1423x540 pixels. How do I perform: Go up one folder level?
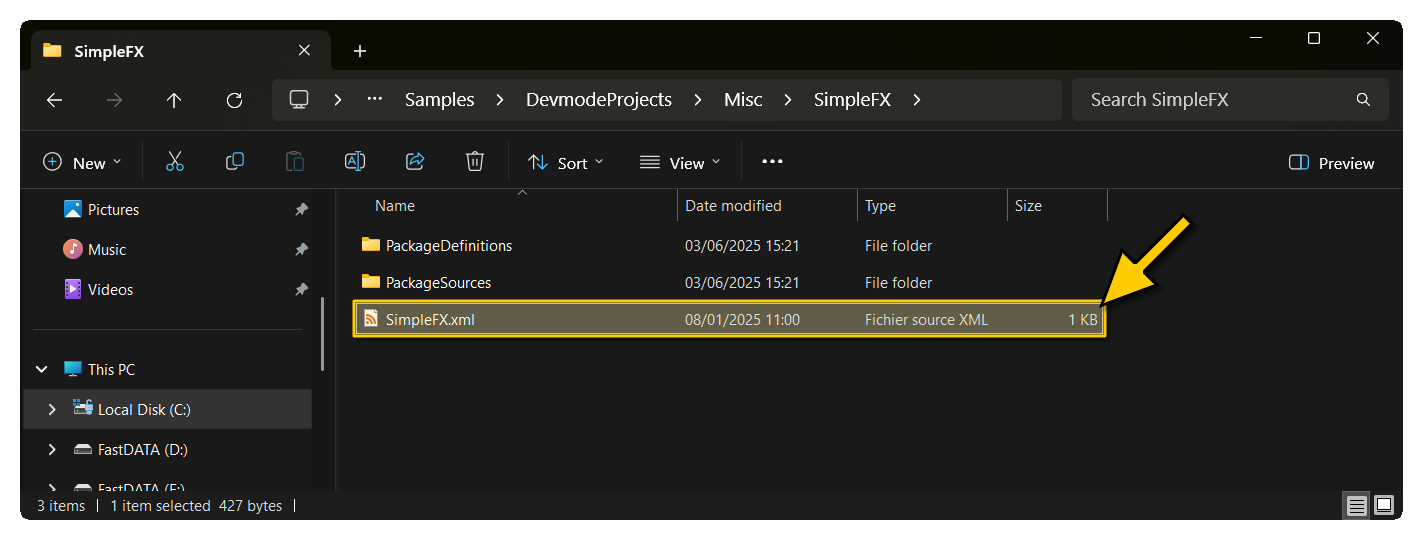coord(174,100)
